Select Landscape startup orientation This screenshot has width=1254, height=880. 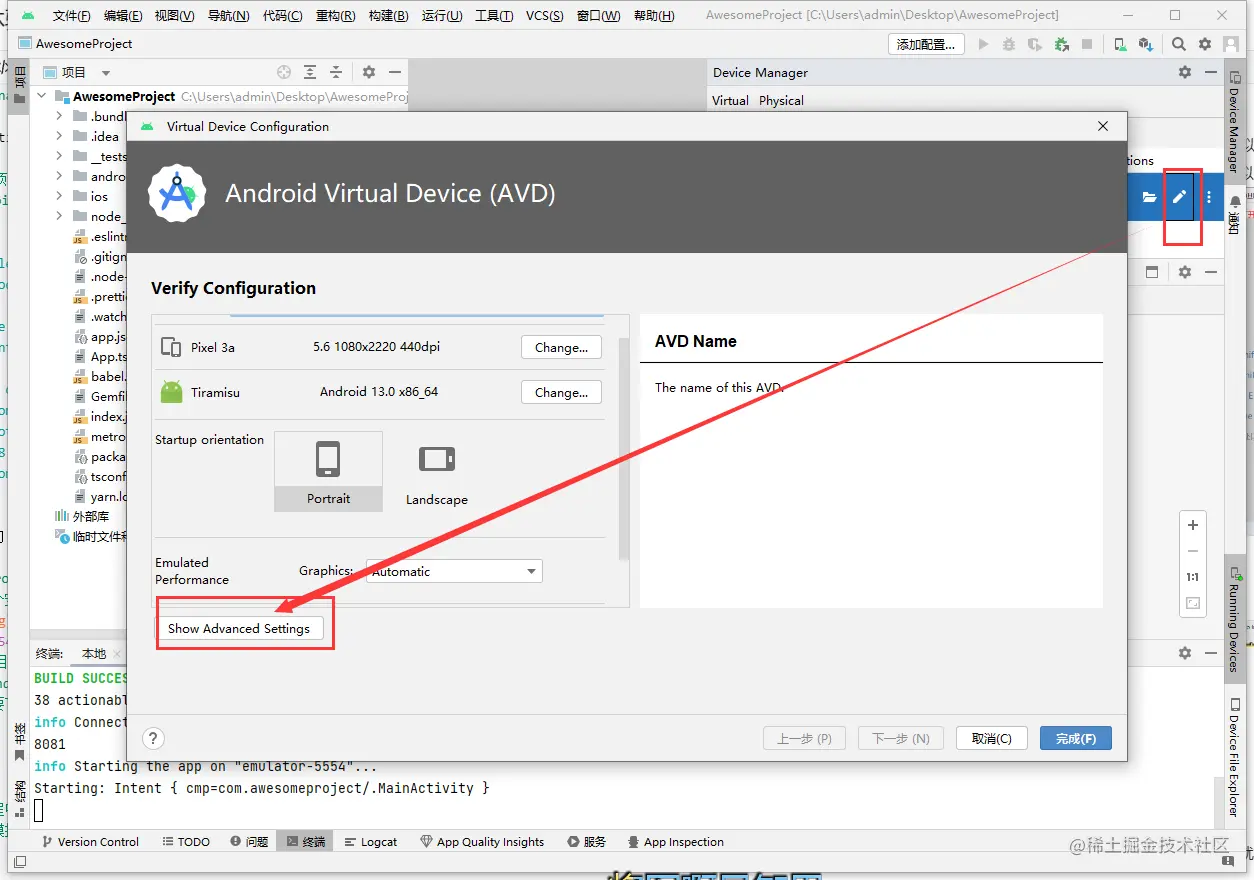pos(437,471)
